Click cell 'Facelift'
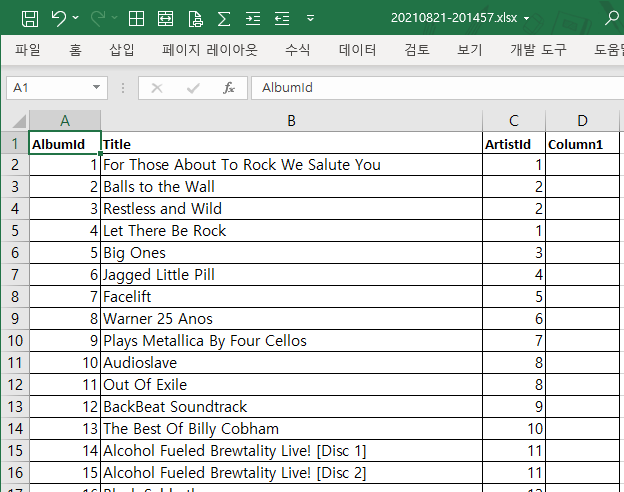 click(x=291, y=297)
